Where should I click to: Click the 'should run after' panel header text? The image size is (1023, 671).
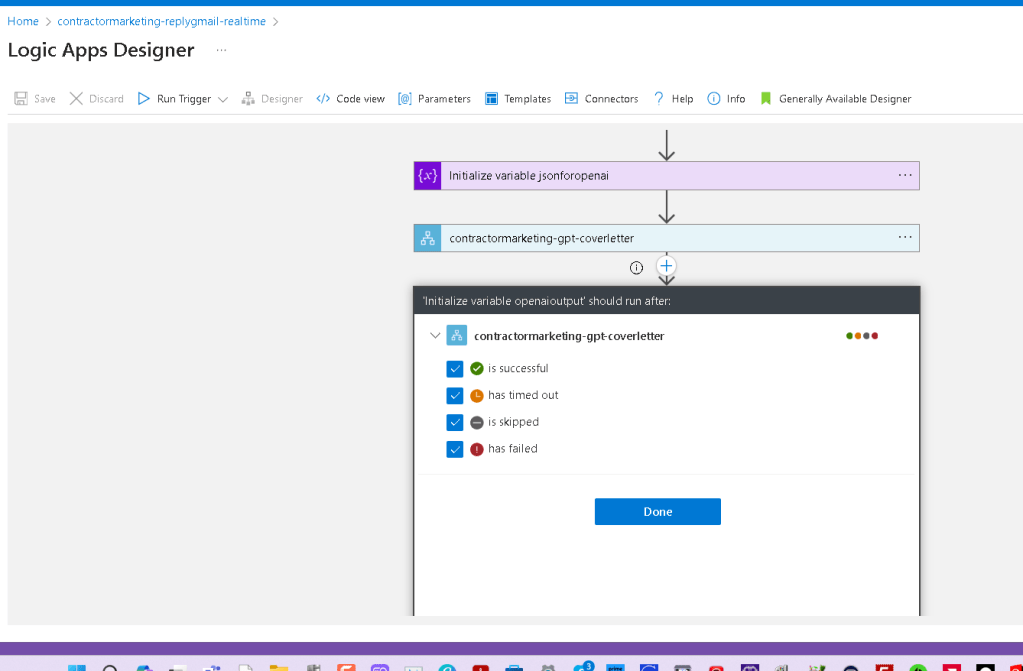(547, 301)
